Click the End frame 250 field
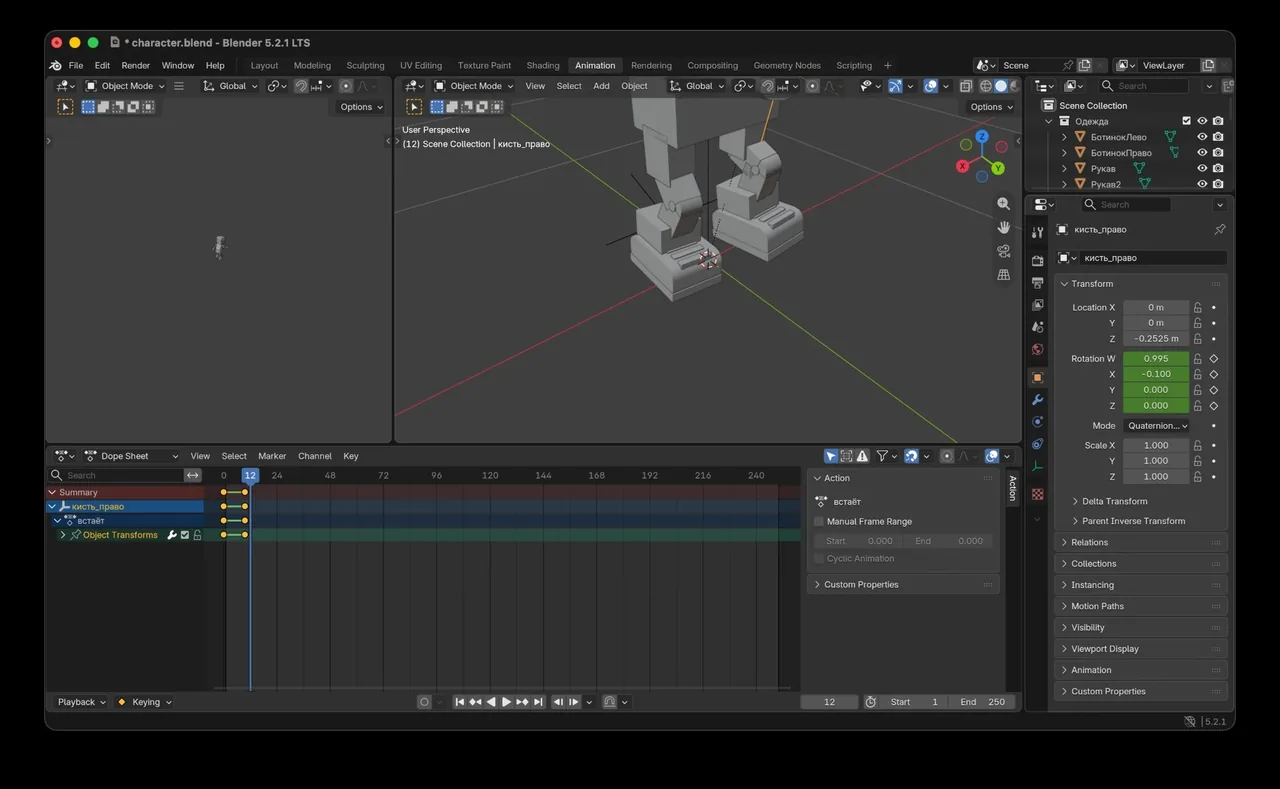Screen dimensions: 1280x789 pos(982,702)
